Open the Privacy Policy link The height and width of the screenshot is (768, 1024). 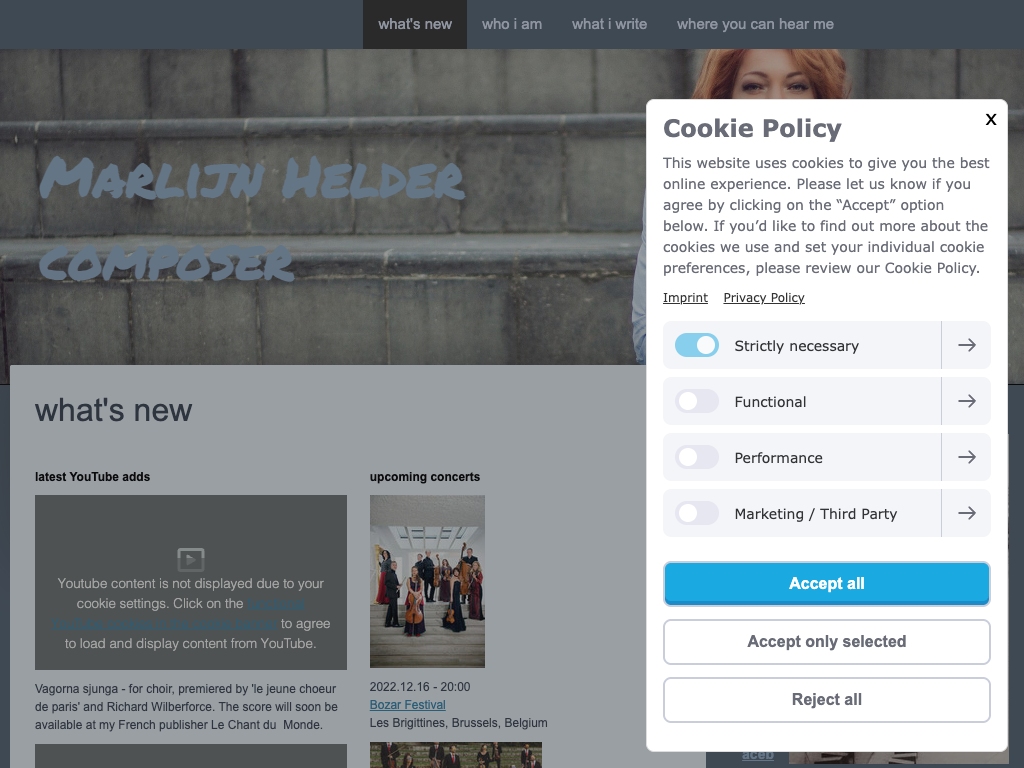click(x=764, y=298)
